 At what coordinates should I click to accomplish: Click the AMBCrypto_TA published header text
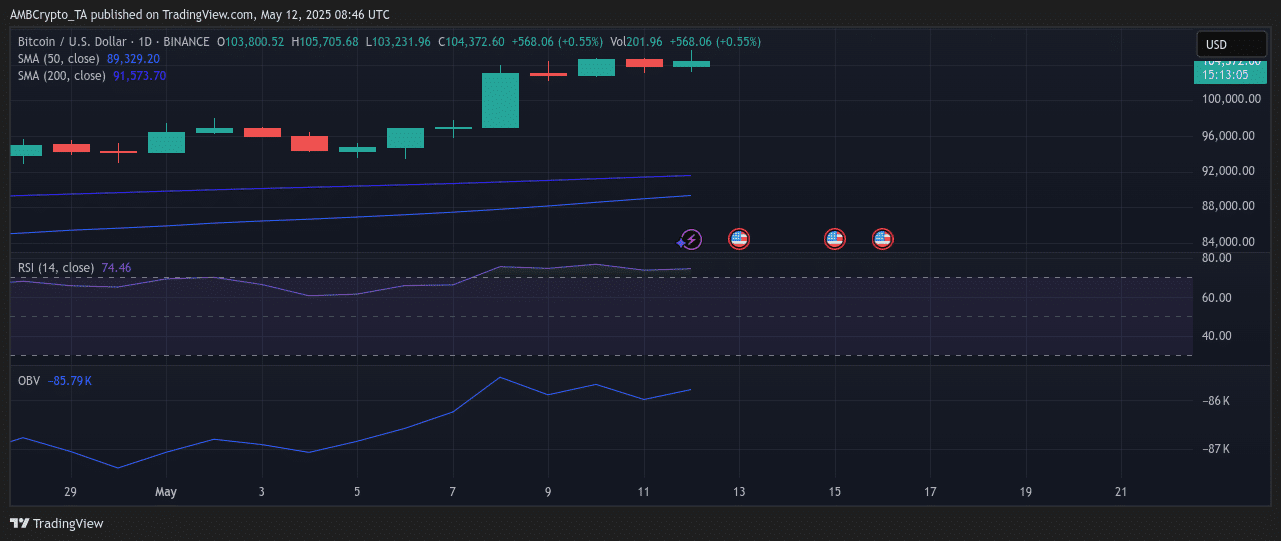(200, 14)
